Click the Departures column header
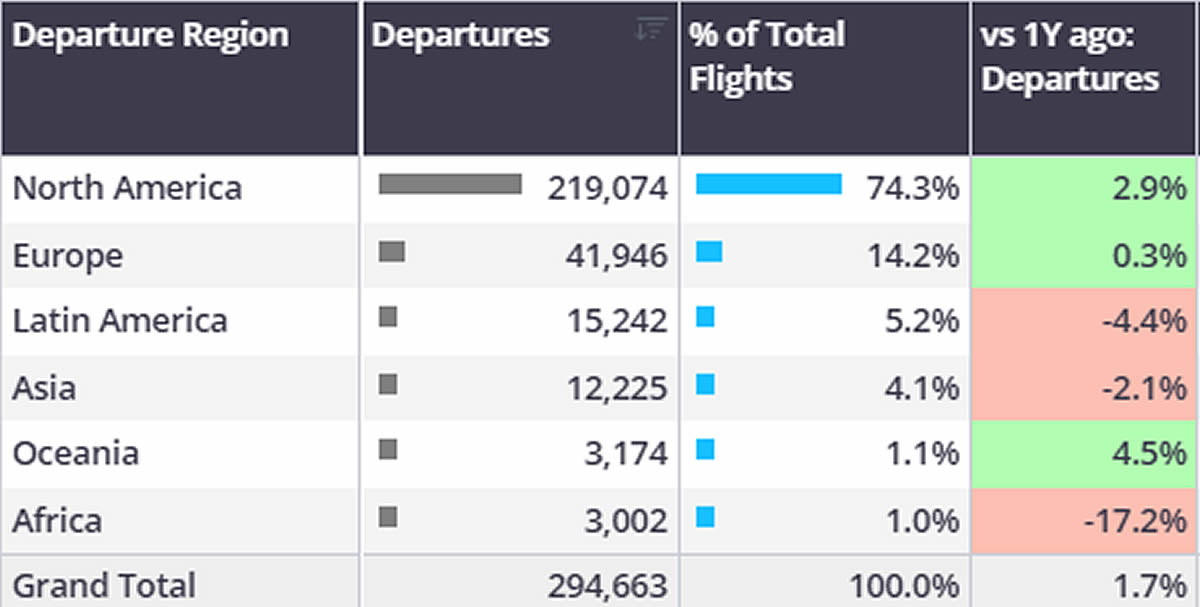 [460, 36]
